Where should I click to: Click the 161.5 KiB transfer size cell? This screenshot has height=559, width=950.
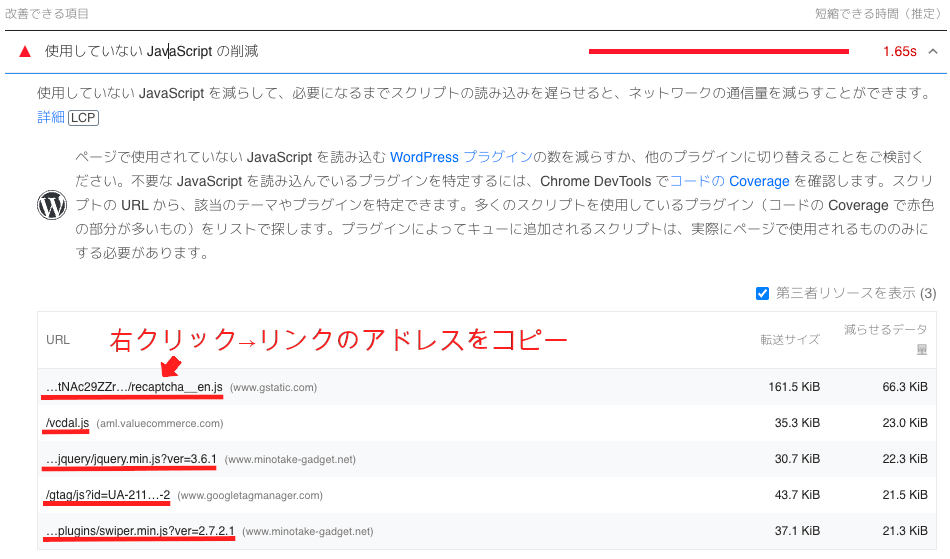(794, 386)
